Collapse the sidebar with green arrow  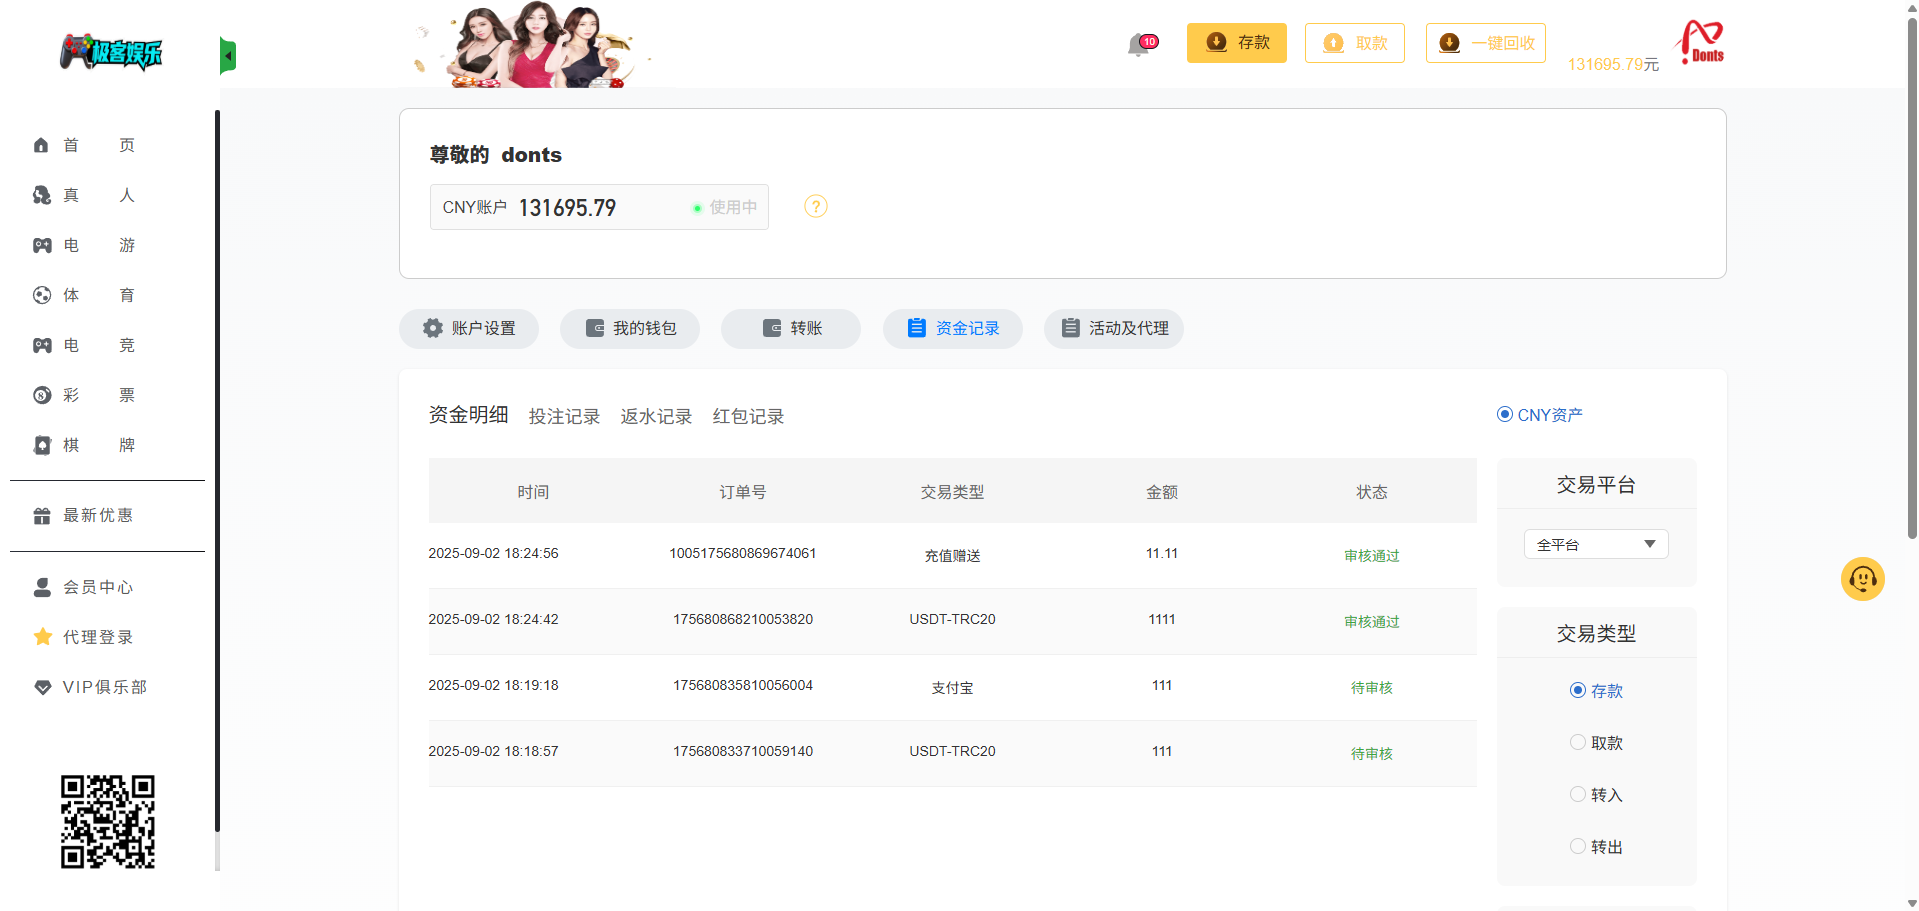(228, 56)
